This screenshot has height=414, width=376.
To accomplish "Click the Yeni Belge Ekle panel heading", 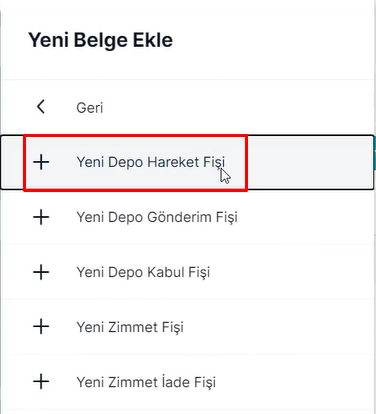I will [x=100, y=40].
